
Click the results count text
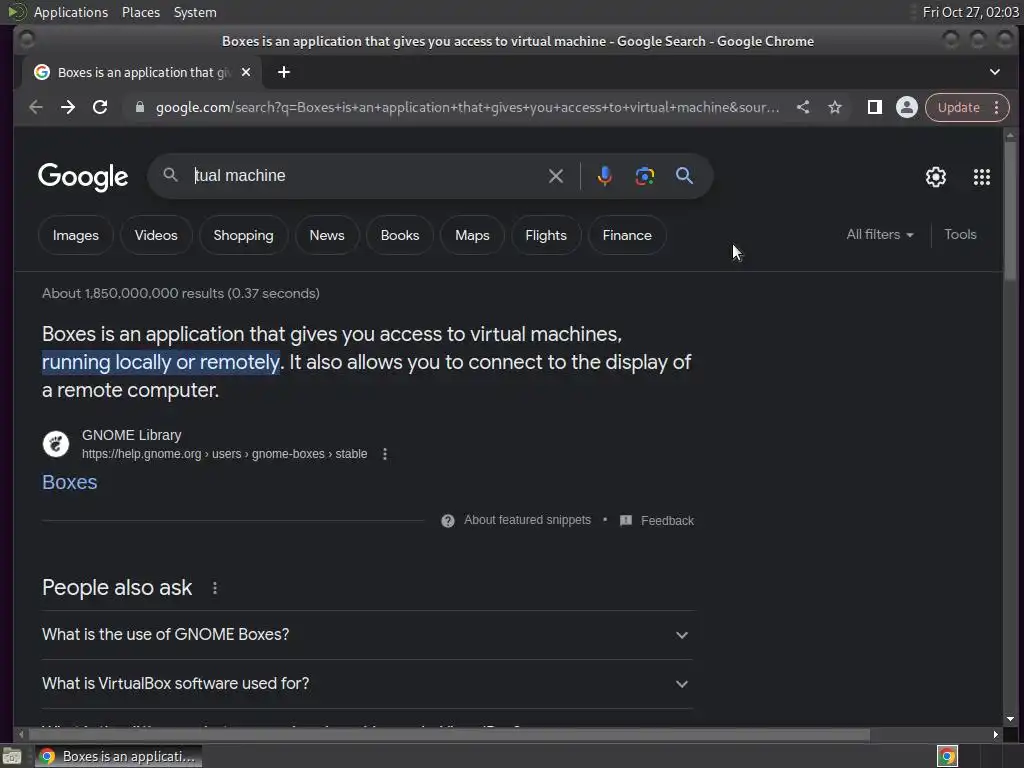(181, 293)
